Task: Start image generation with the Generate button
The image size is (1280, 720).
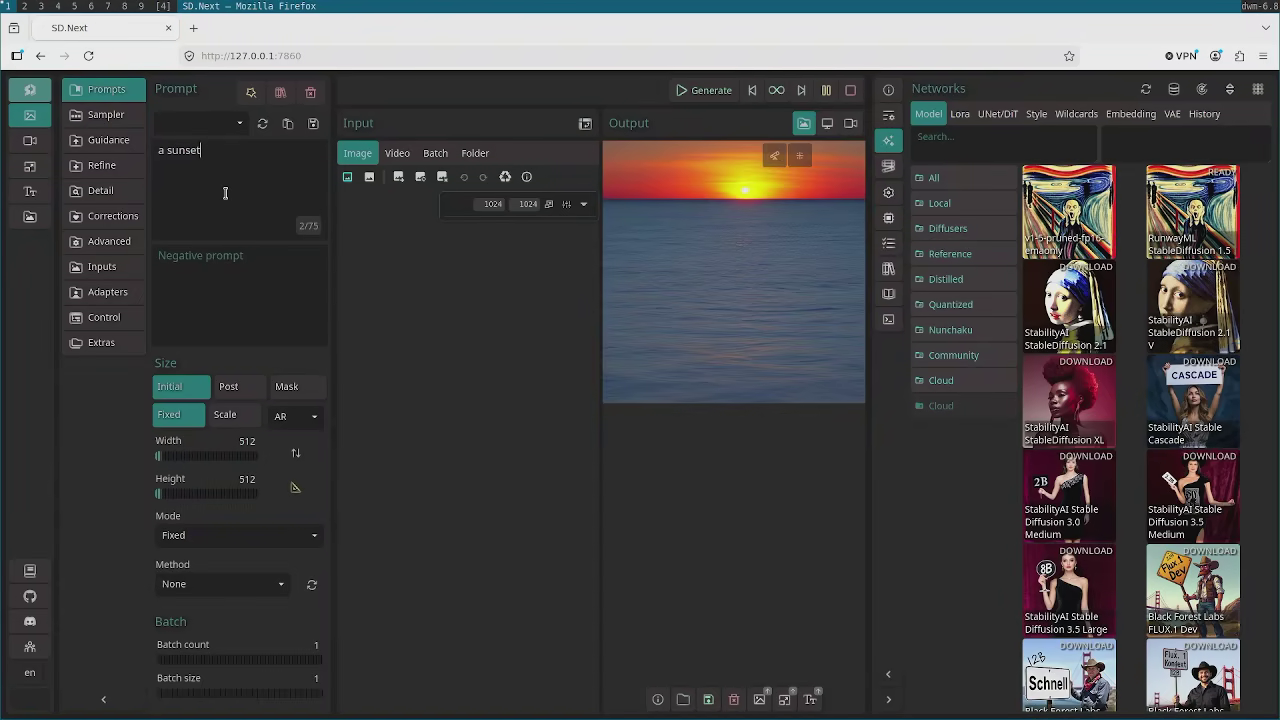Action: pos(704,90)
